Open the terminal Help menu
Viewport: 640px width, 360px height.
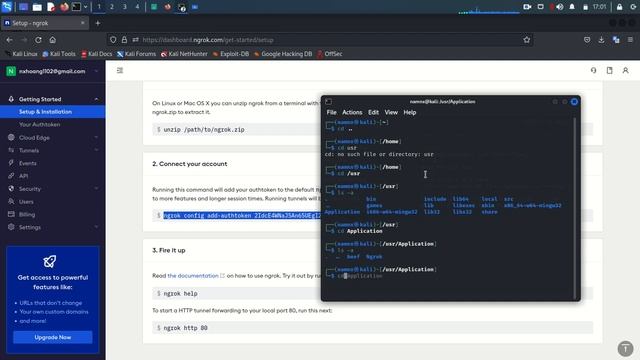coord(410,112)
